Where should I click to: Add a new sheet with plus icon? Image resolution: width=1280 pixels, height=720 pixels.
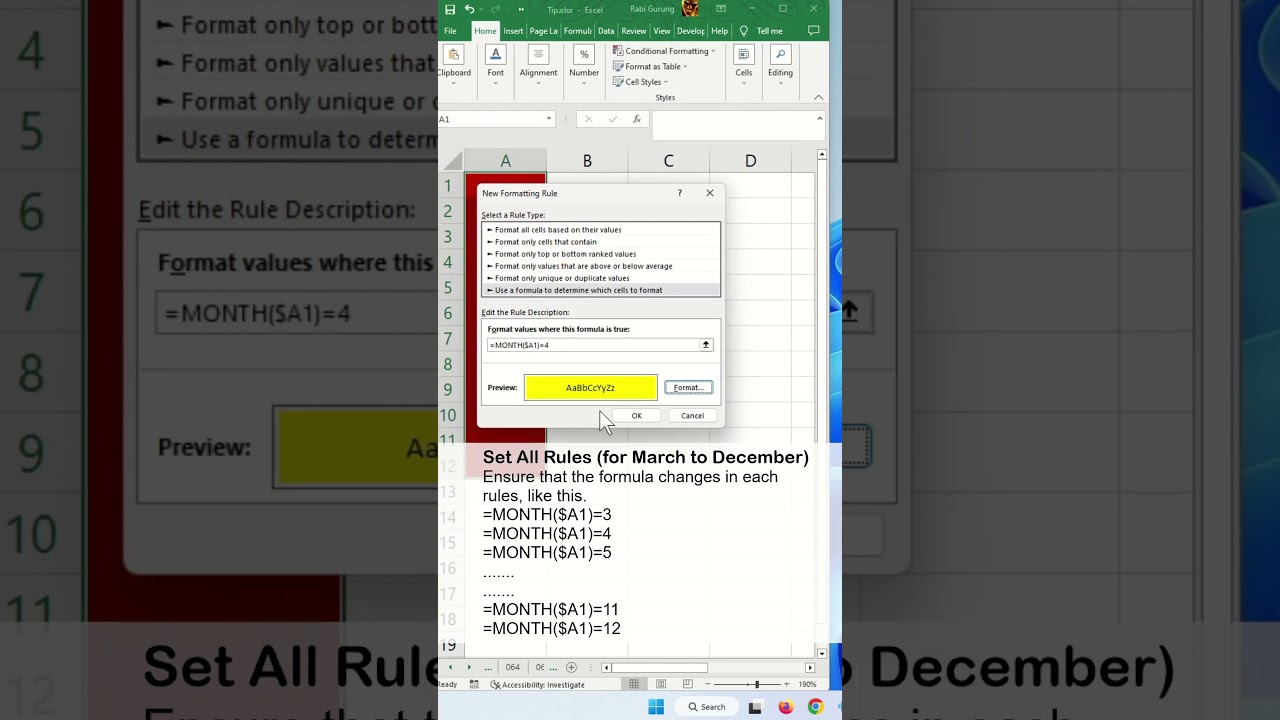pyautogui.click(x=571, y=667)
